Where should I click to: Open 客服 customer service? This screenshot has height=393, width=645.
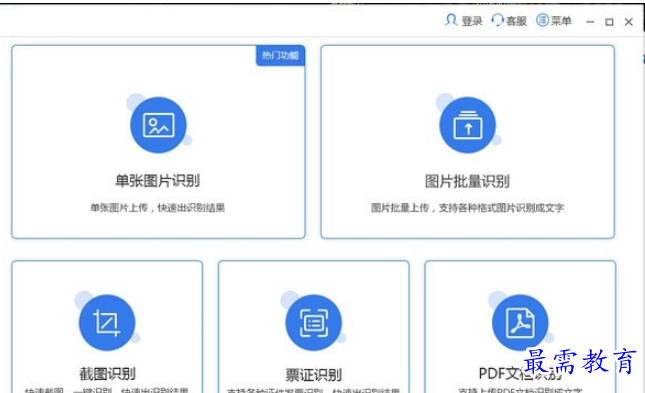click(516, 21)
